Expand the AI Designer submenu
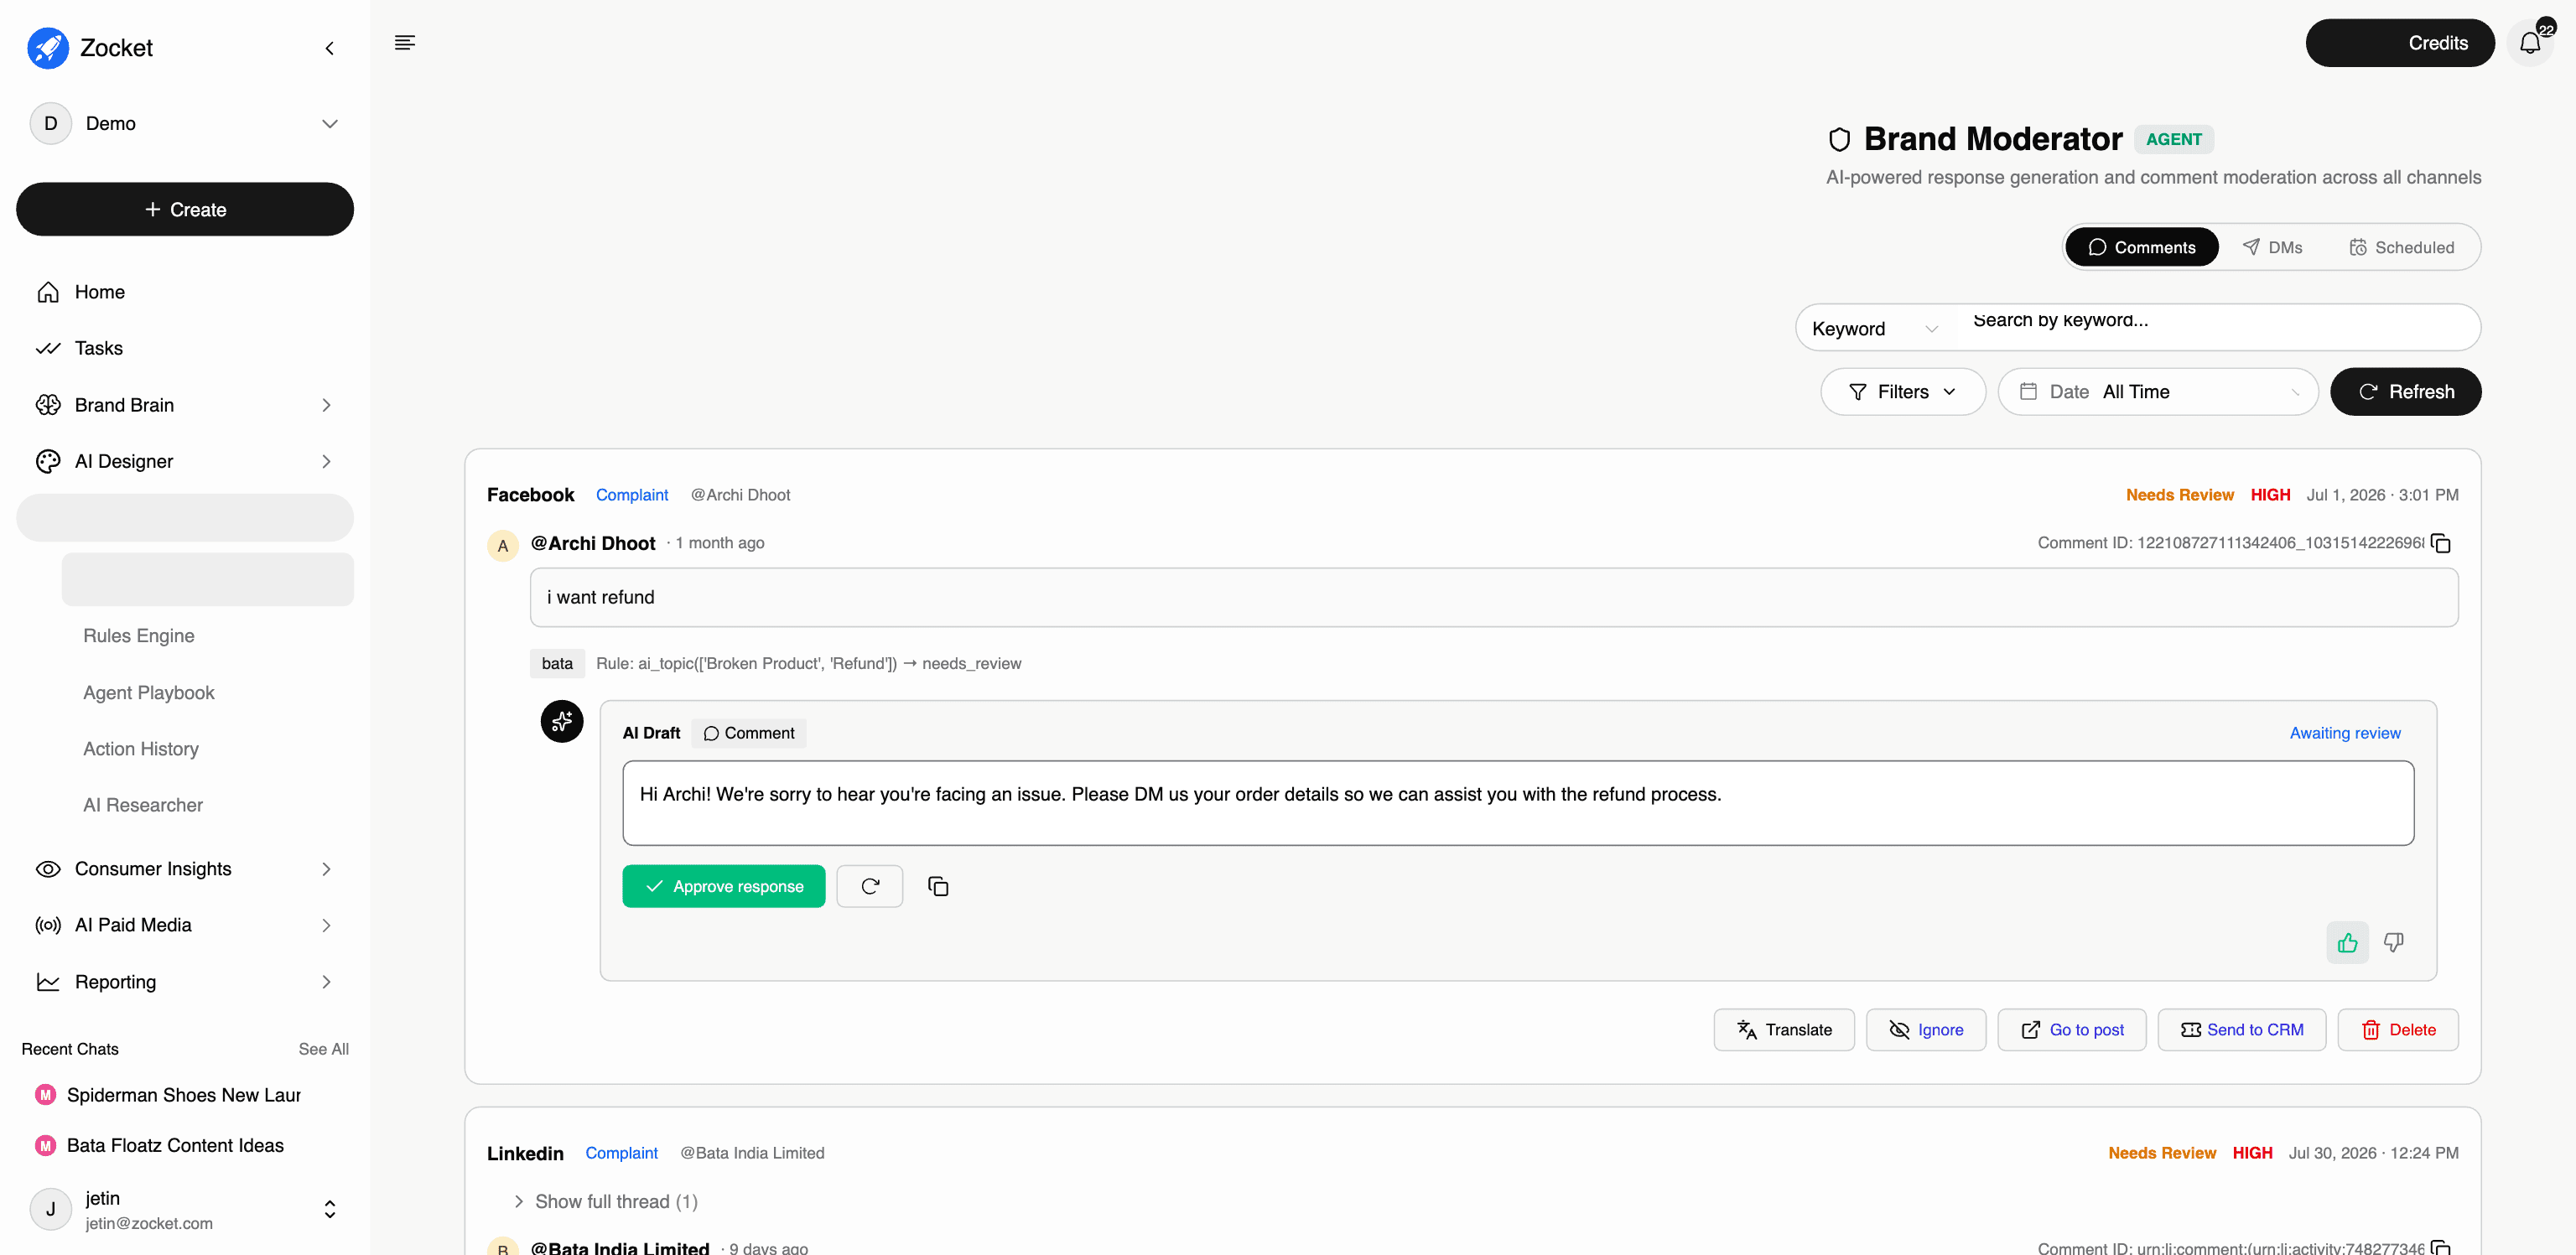The image size is (2576, 1255). pyautogui.click(x=327, y=461)
